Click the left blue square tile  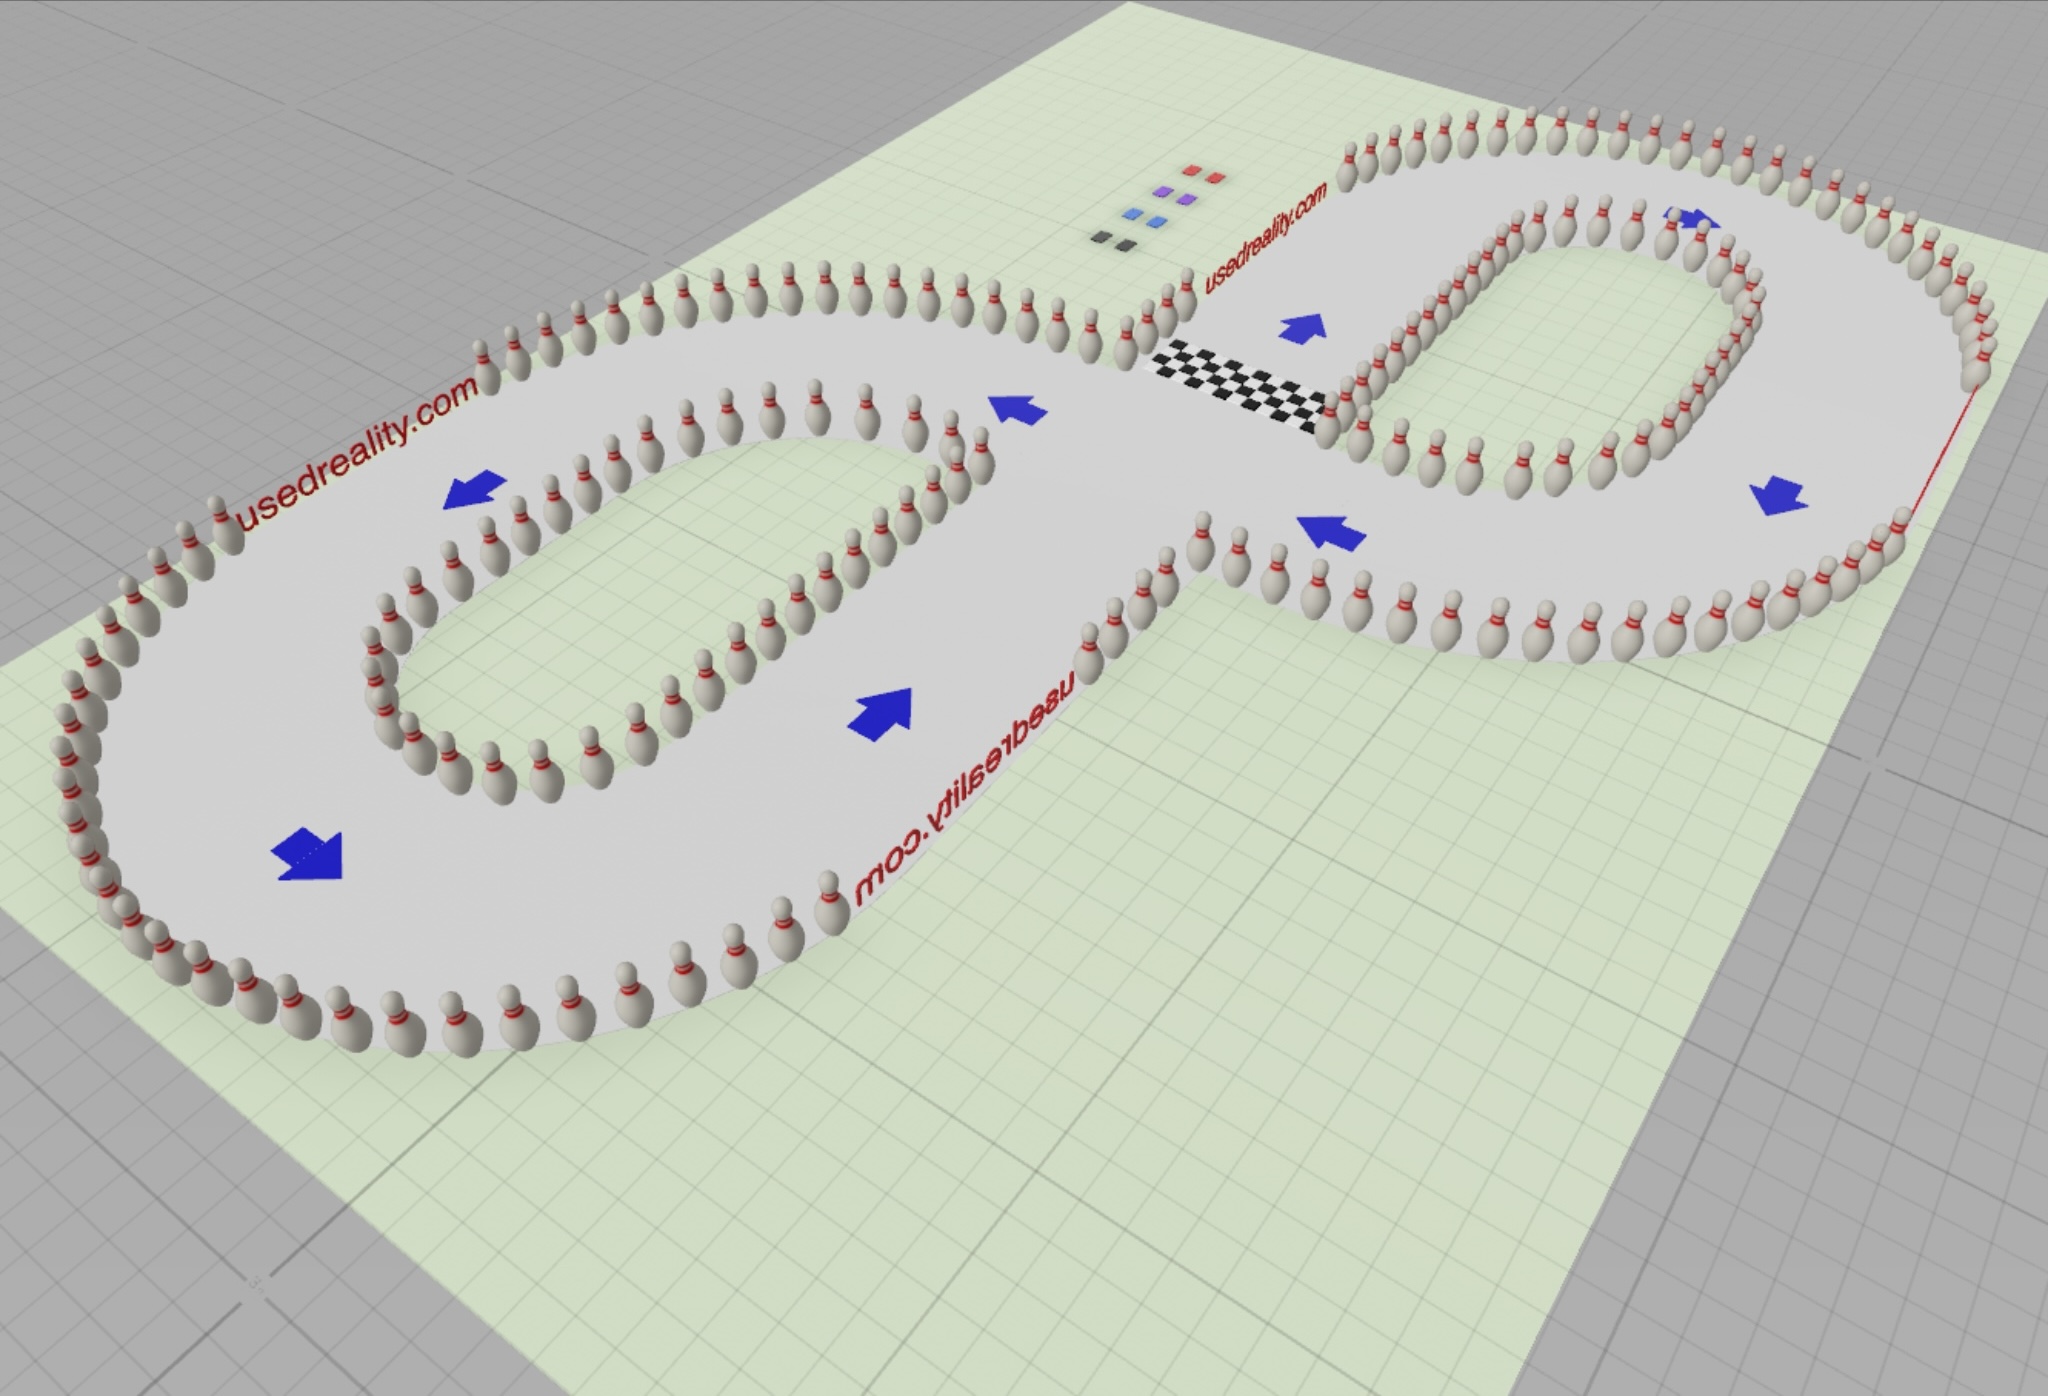pyautogui.click(x=1133, y=214)
